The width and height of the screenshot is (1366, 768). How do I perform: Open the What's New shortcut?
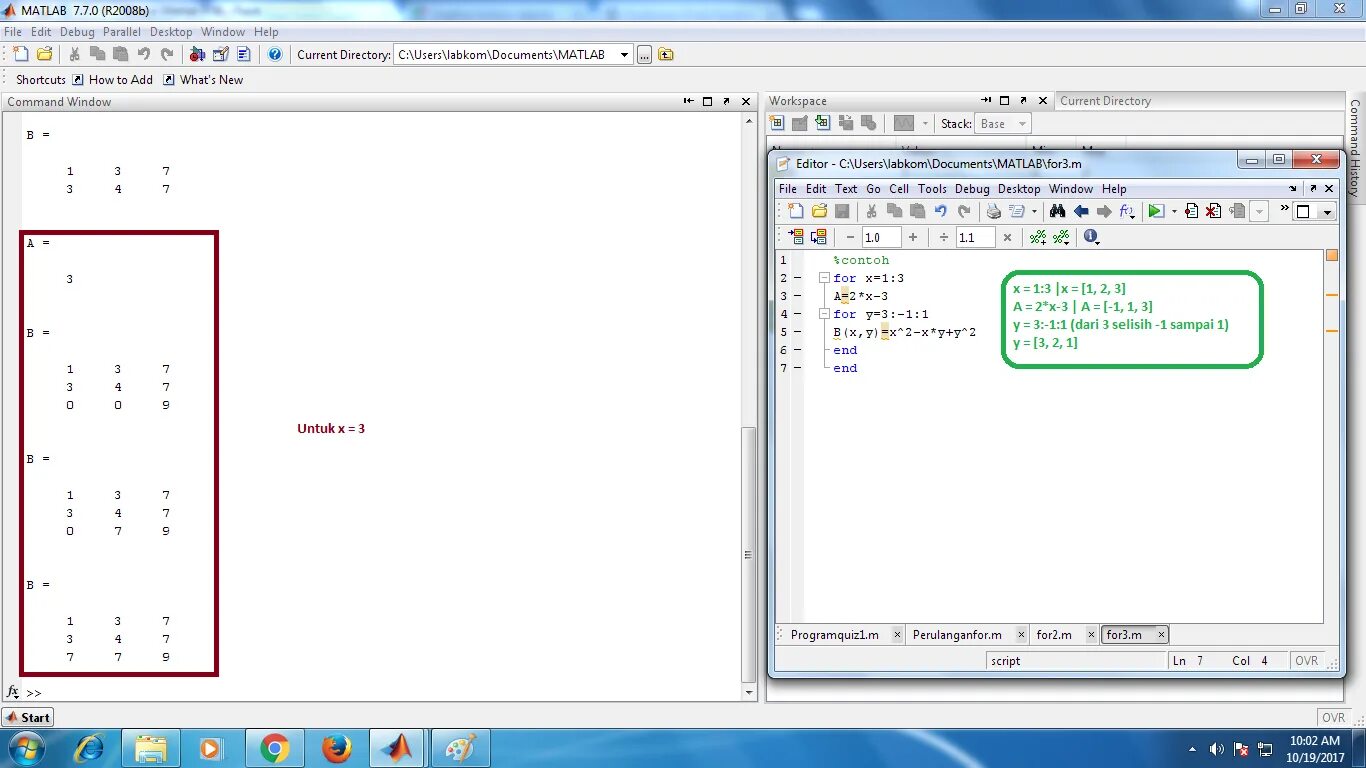pyautogui.click(x=203, y=80)
